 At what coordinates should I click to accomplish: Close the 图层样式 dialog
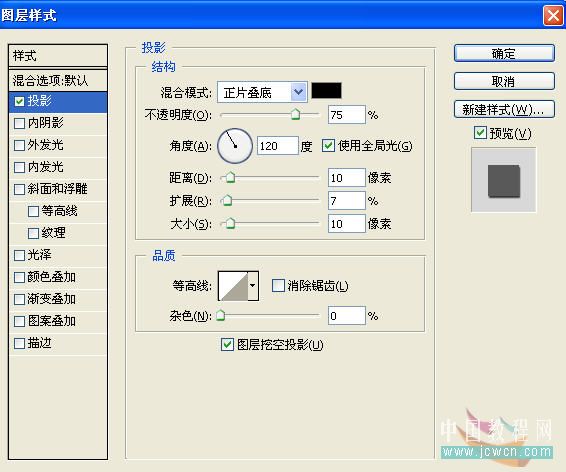[x=553, y=16]
